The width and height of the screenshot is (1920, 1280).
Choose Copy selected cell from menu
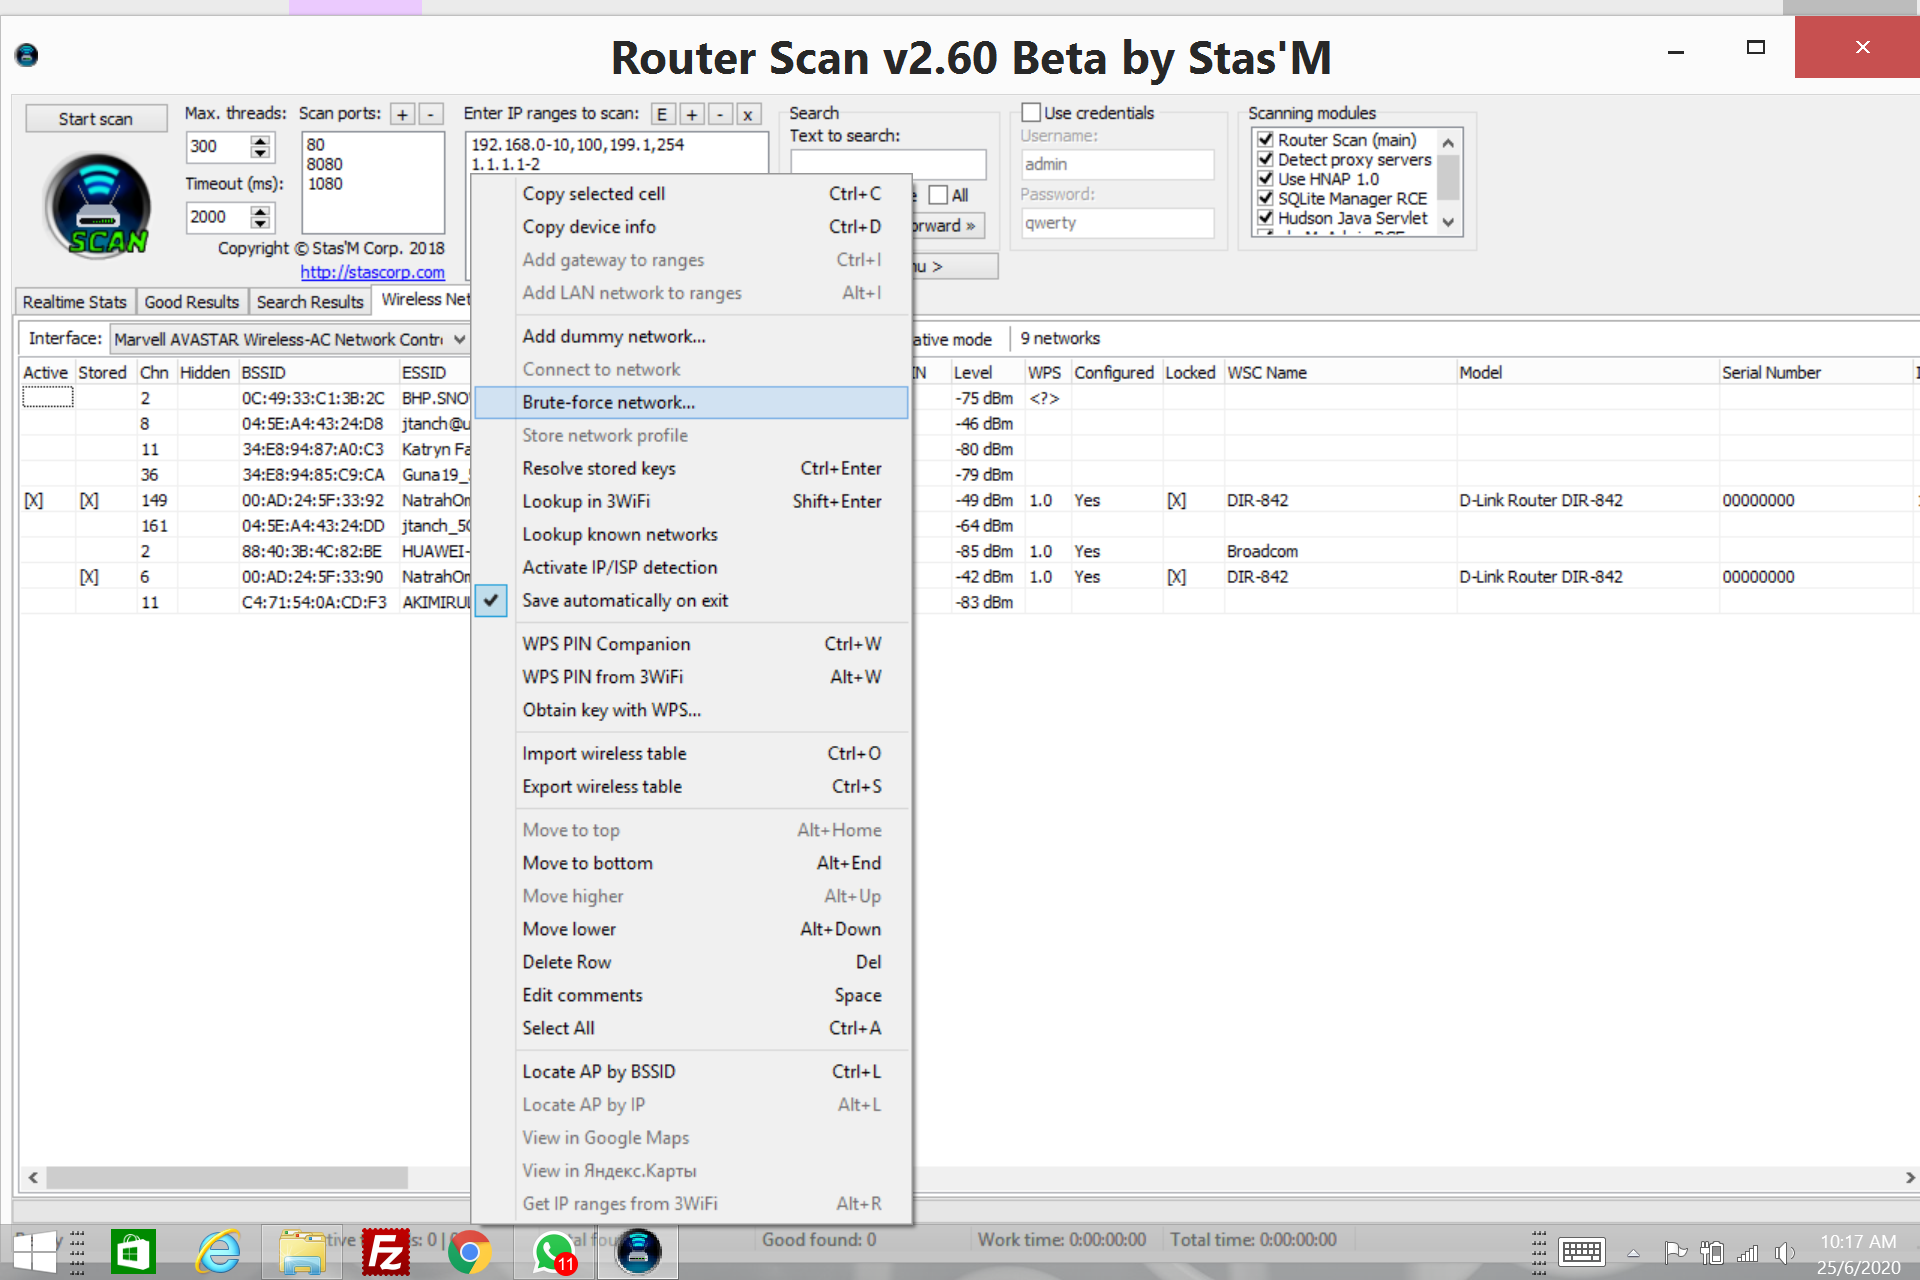tap(692, 194)
